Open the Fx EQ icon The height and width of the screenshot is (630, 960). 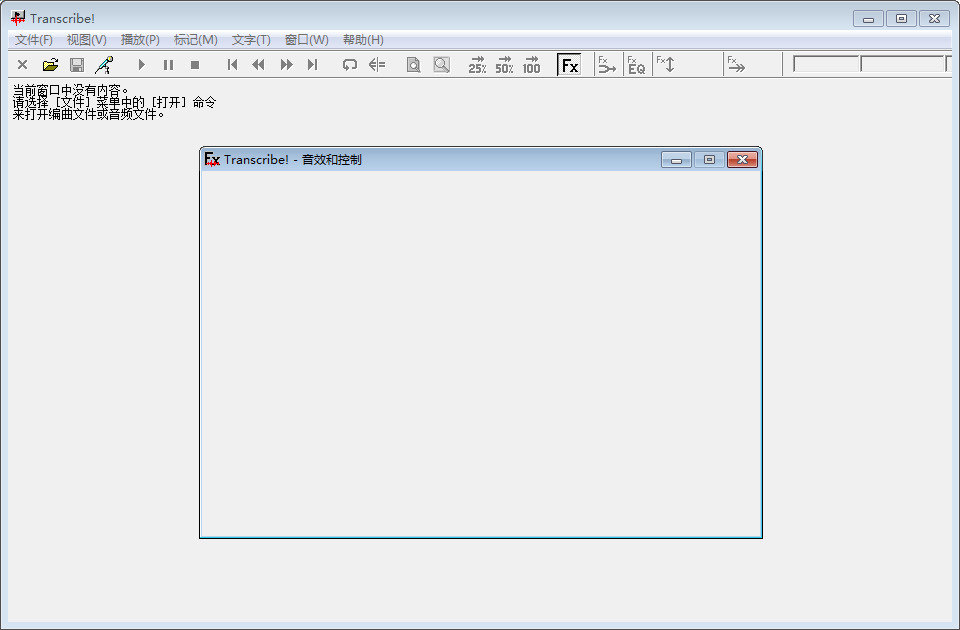tap(636, 65)
